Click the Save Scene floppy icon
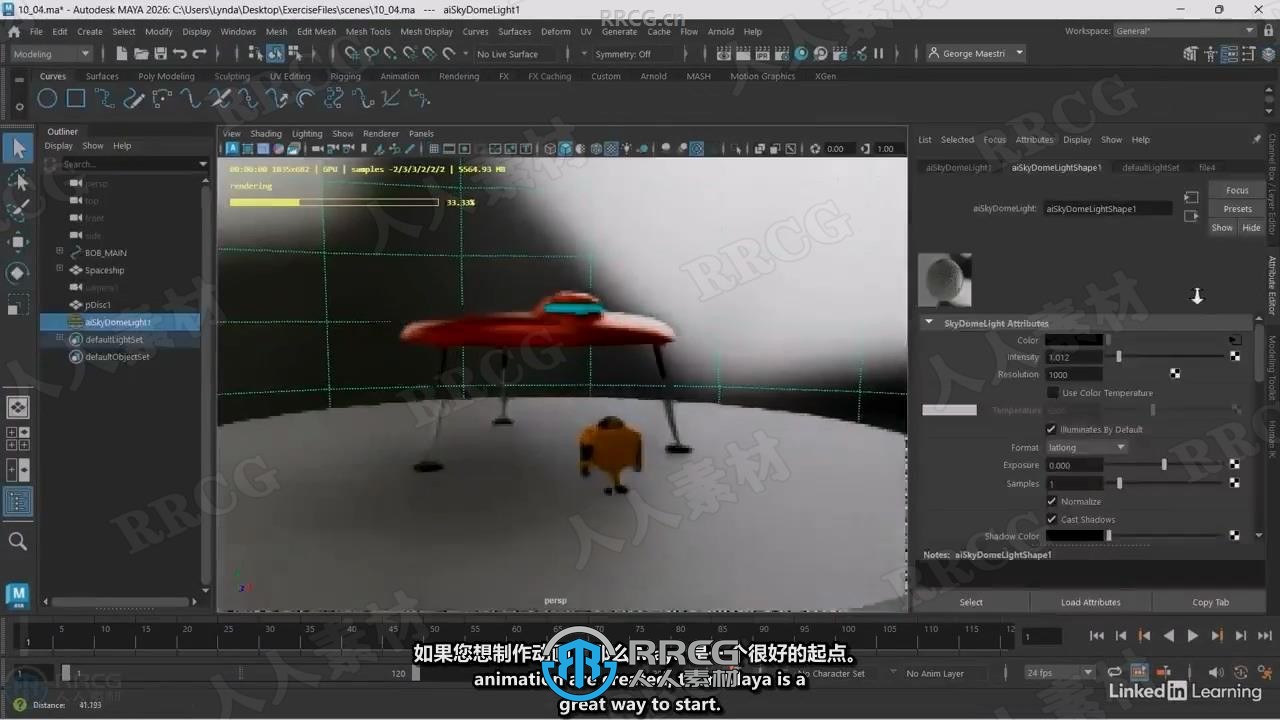This screenshot has width=1280, height=720. point(160,54)
